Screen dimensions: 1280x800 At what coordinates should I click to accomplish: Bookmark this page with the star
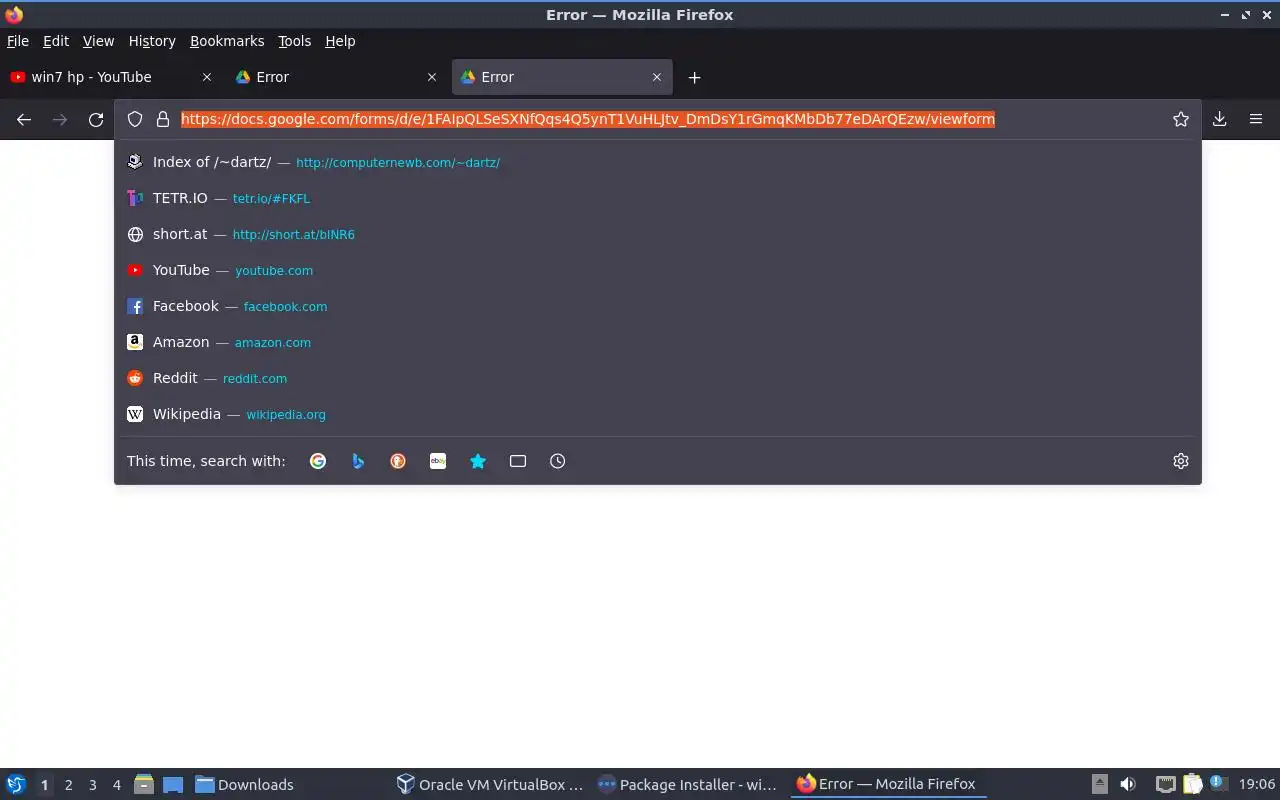click(x=1181, y=119)
